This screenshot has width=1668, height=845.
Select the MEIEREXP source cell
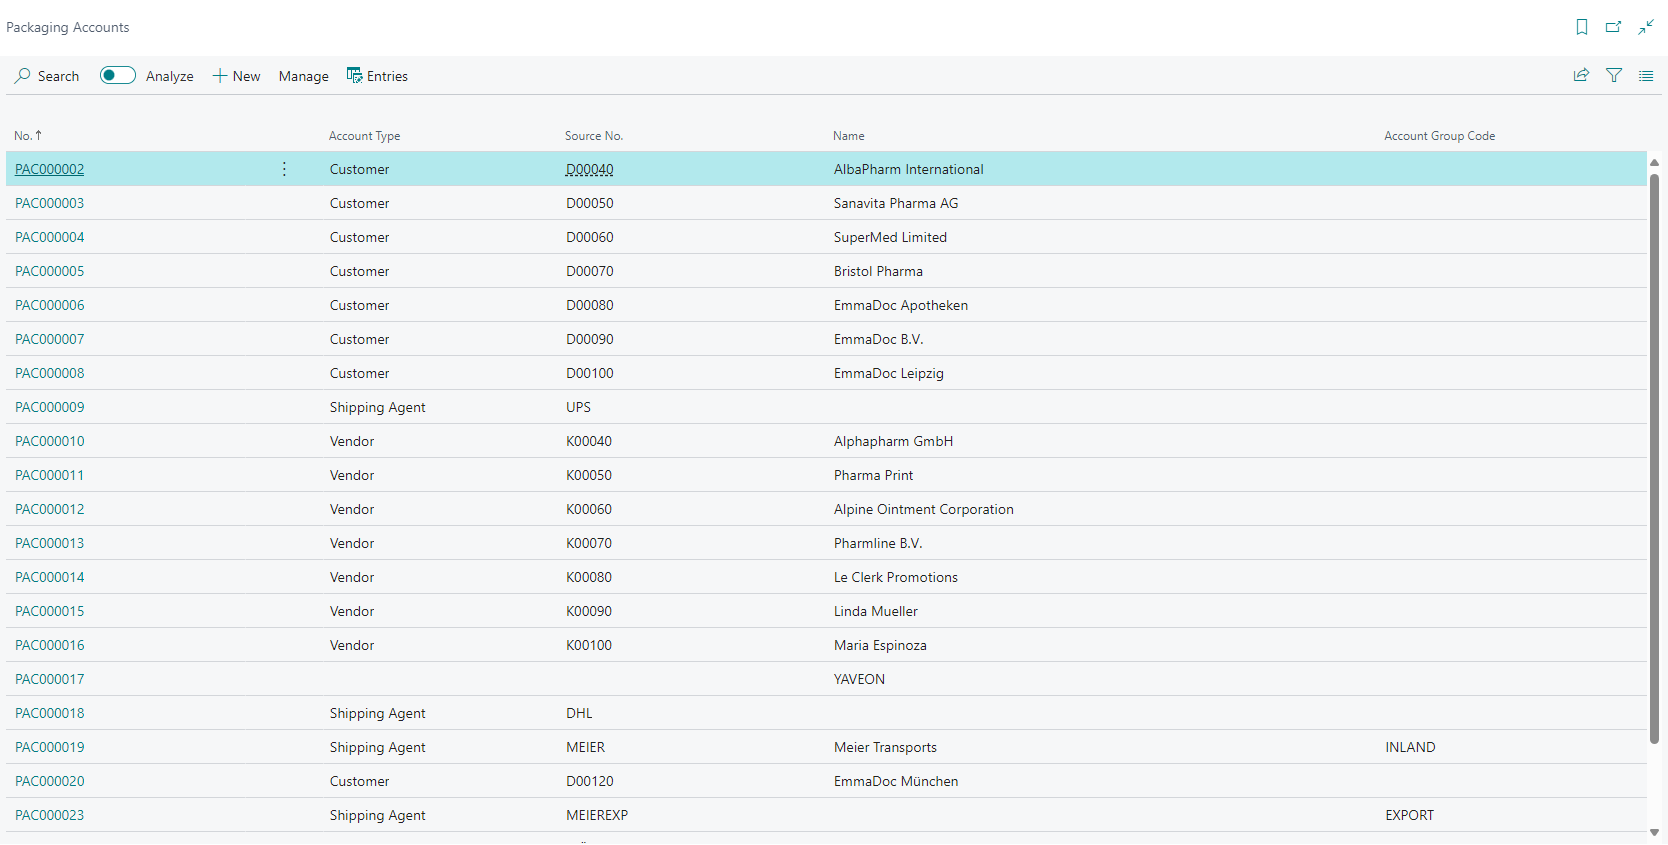pyautogui.click(x=597, y=815)
